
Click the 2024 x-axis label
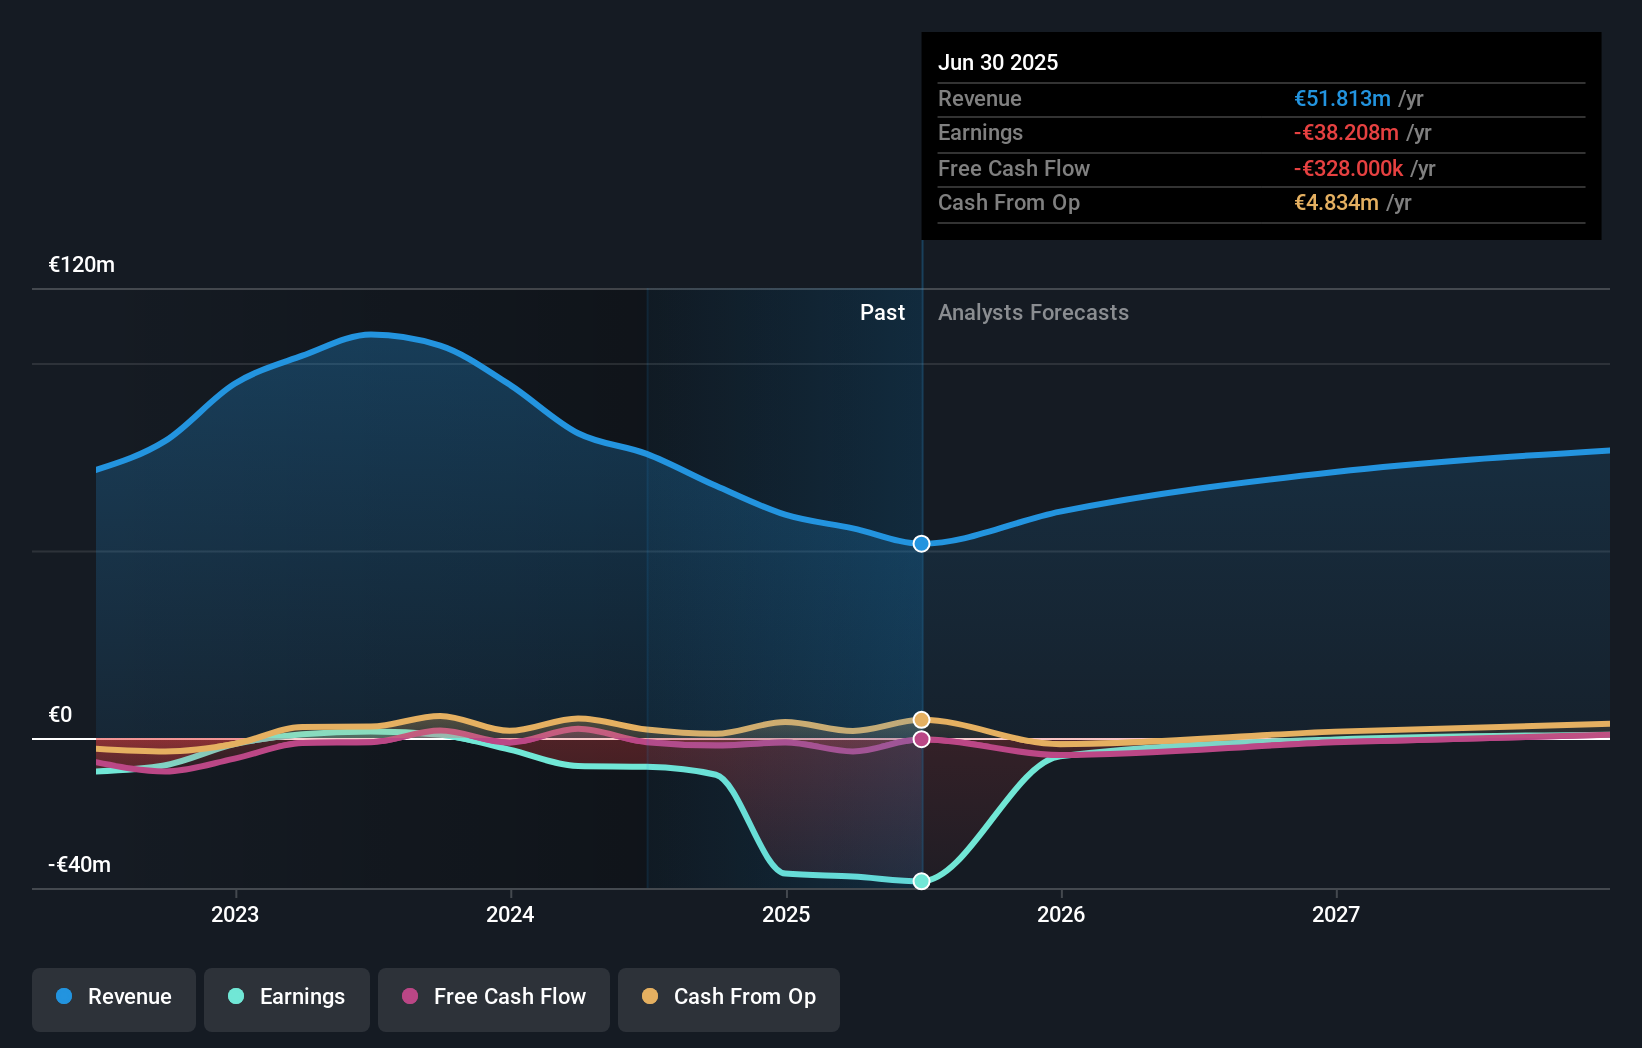[510, 915]
